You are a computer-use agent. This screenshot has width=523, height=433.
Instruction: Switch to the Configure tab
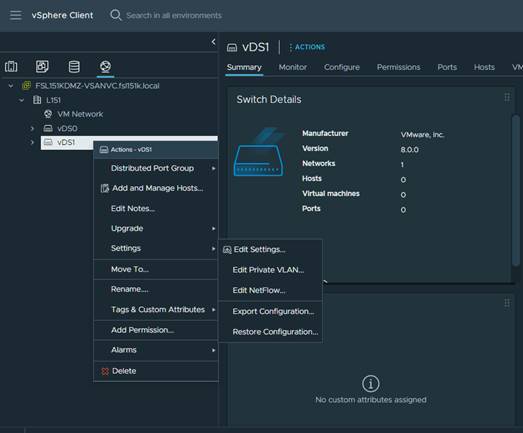[342, 67]
